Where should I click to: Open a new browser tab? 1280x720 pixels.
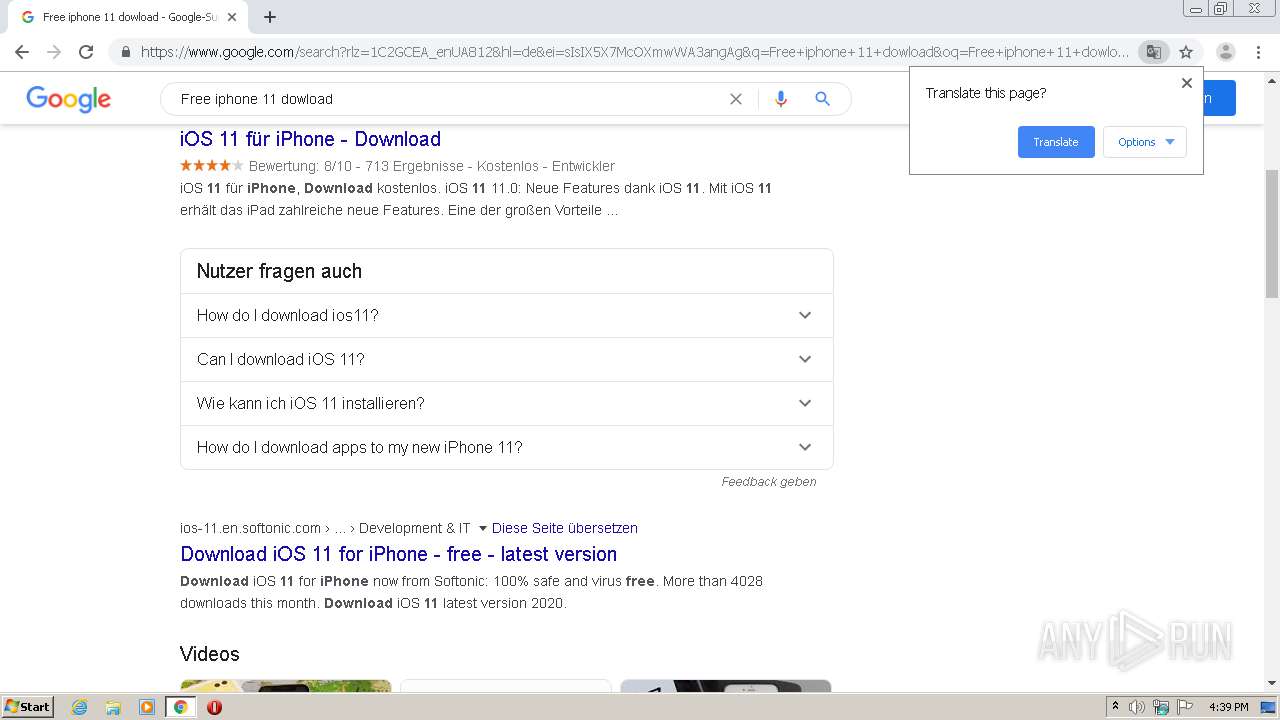270,17
